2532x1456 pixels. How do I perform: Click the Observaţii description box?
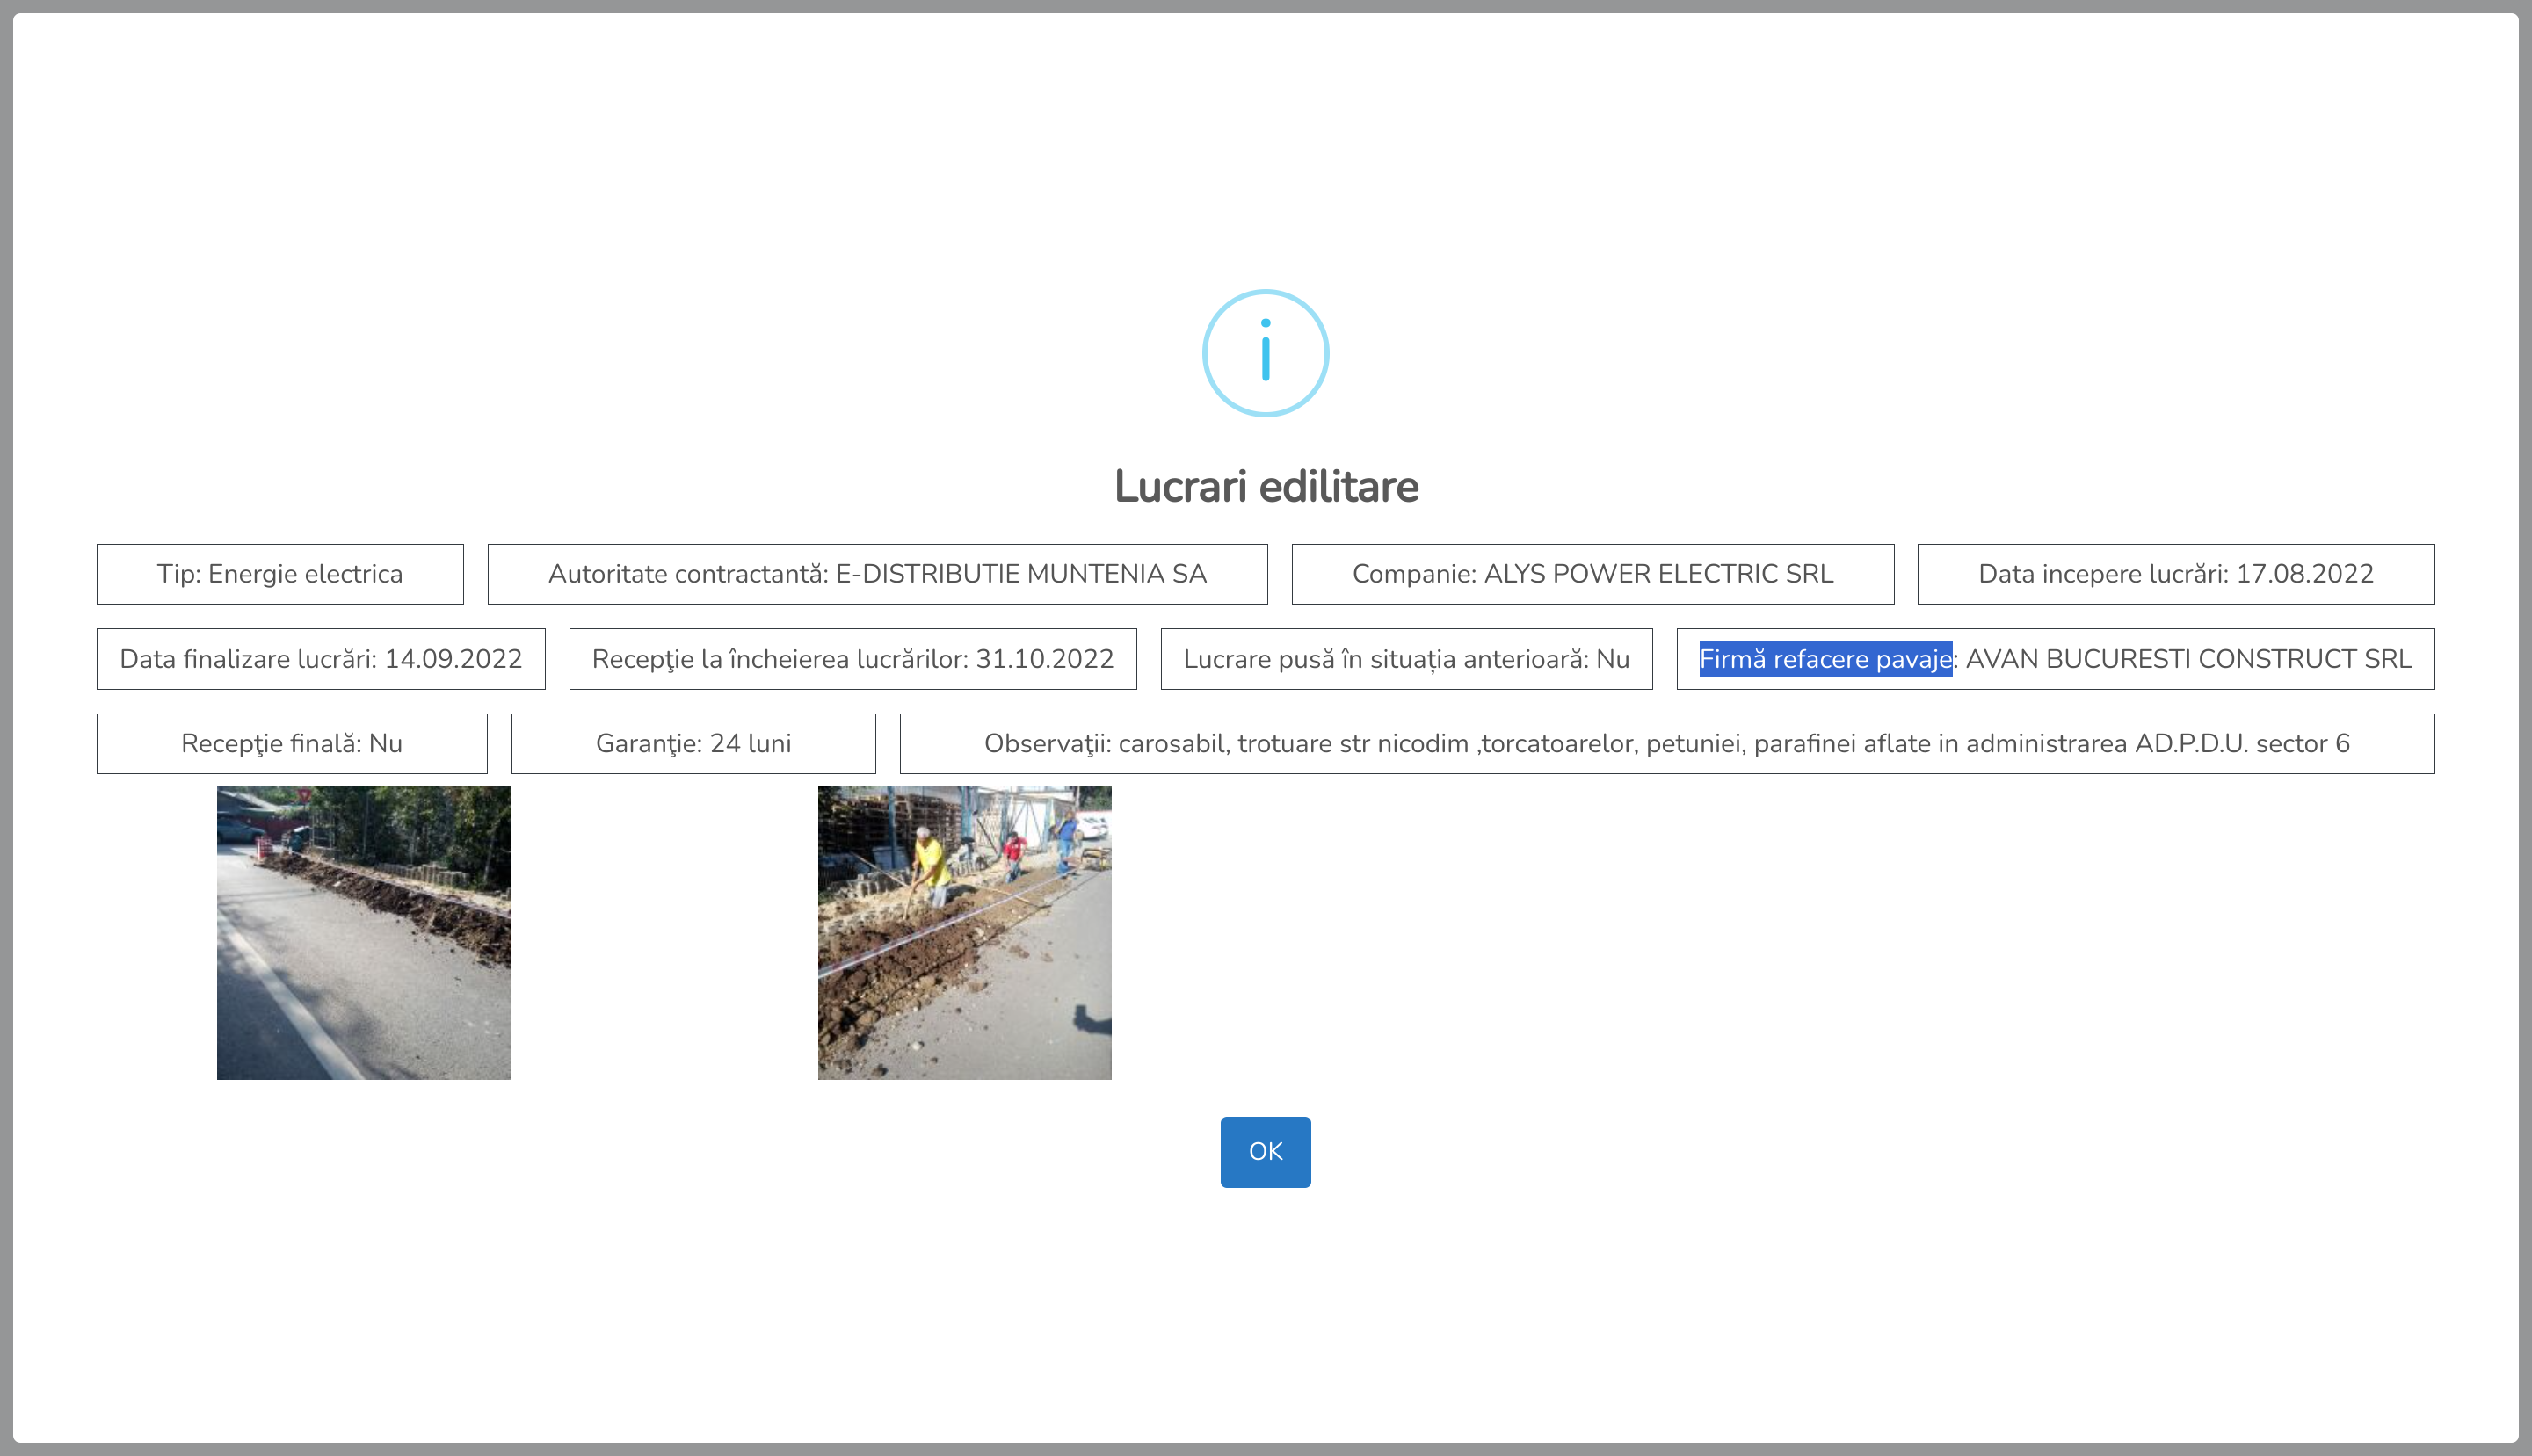tap(1666, 743)
